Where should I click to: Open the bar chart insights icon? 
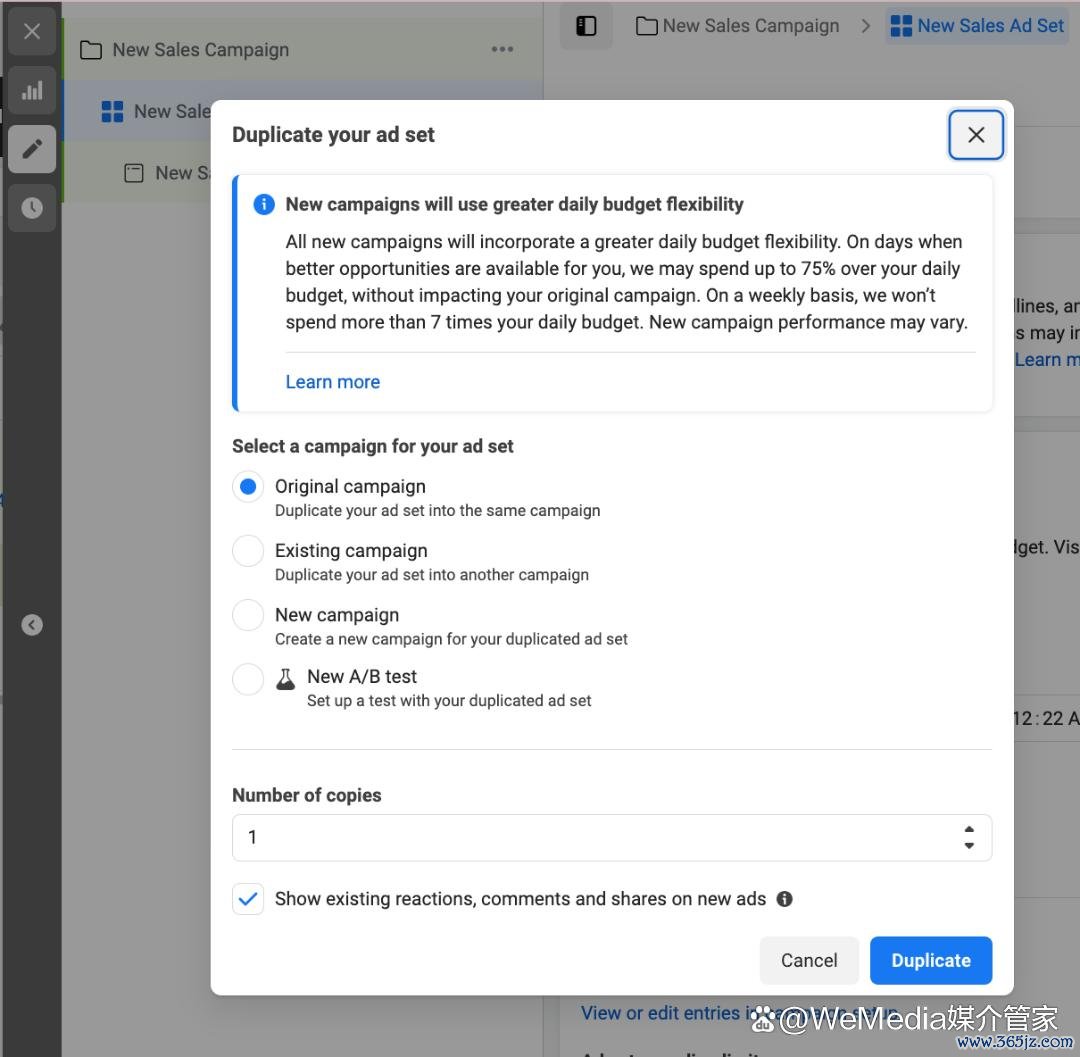pos(32,90)
